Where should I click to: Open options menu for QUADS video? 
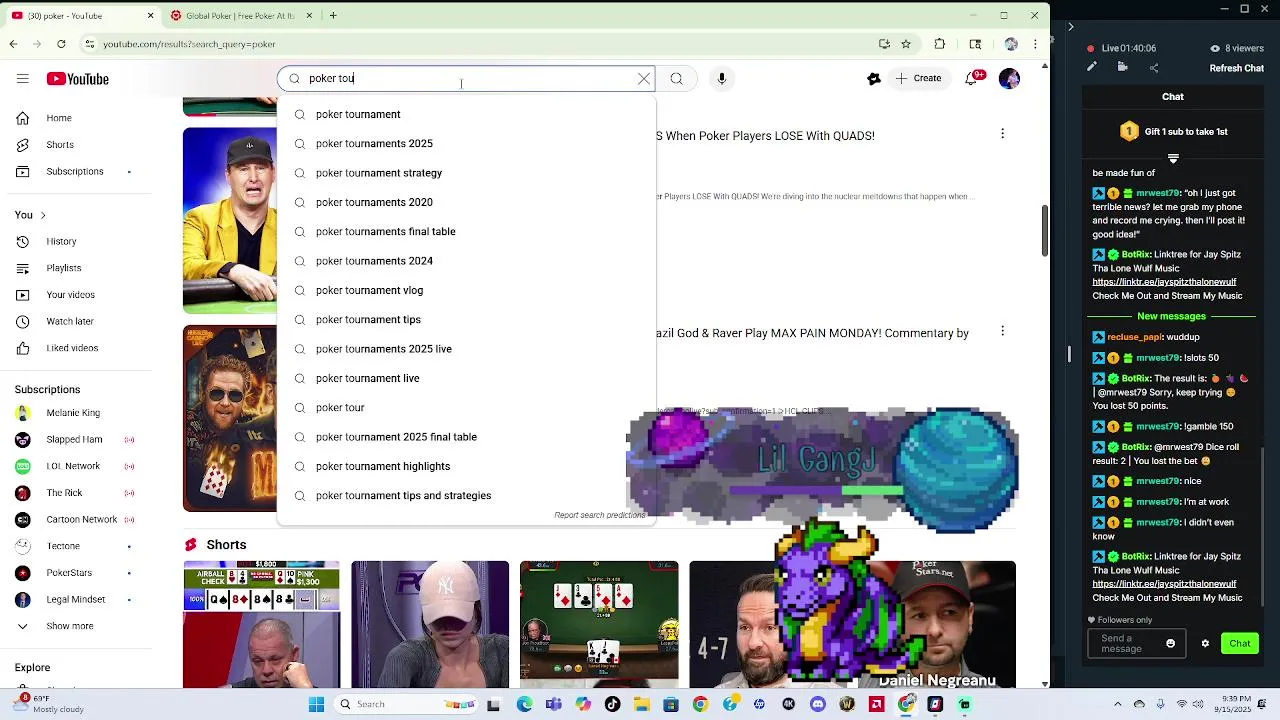[1003, 134]
